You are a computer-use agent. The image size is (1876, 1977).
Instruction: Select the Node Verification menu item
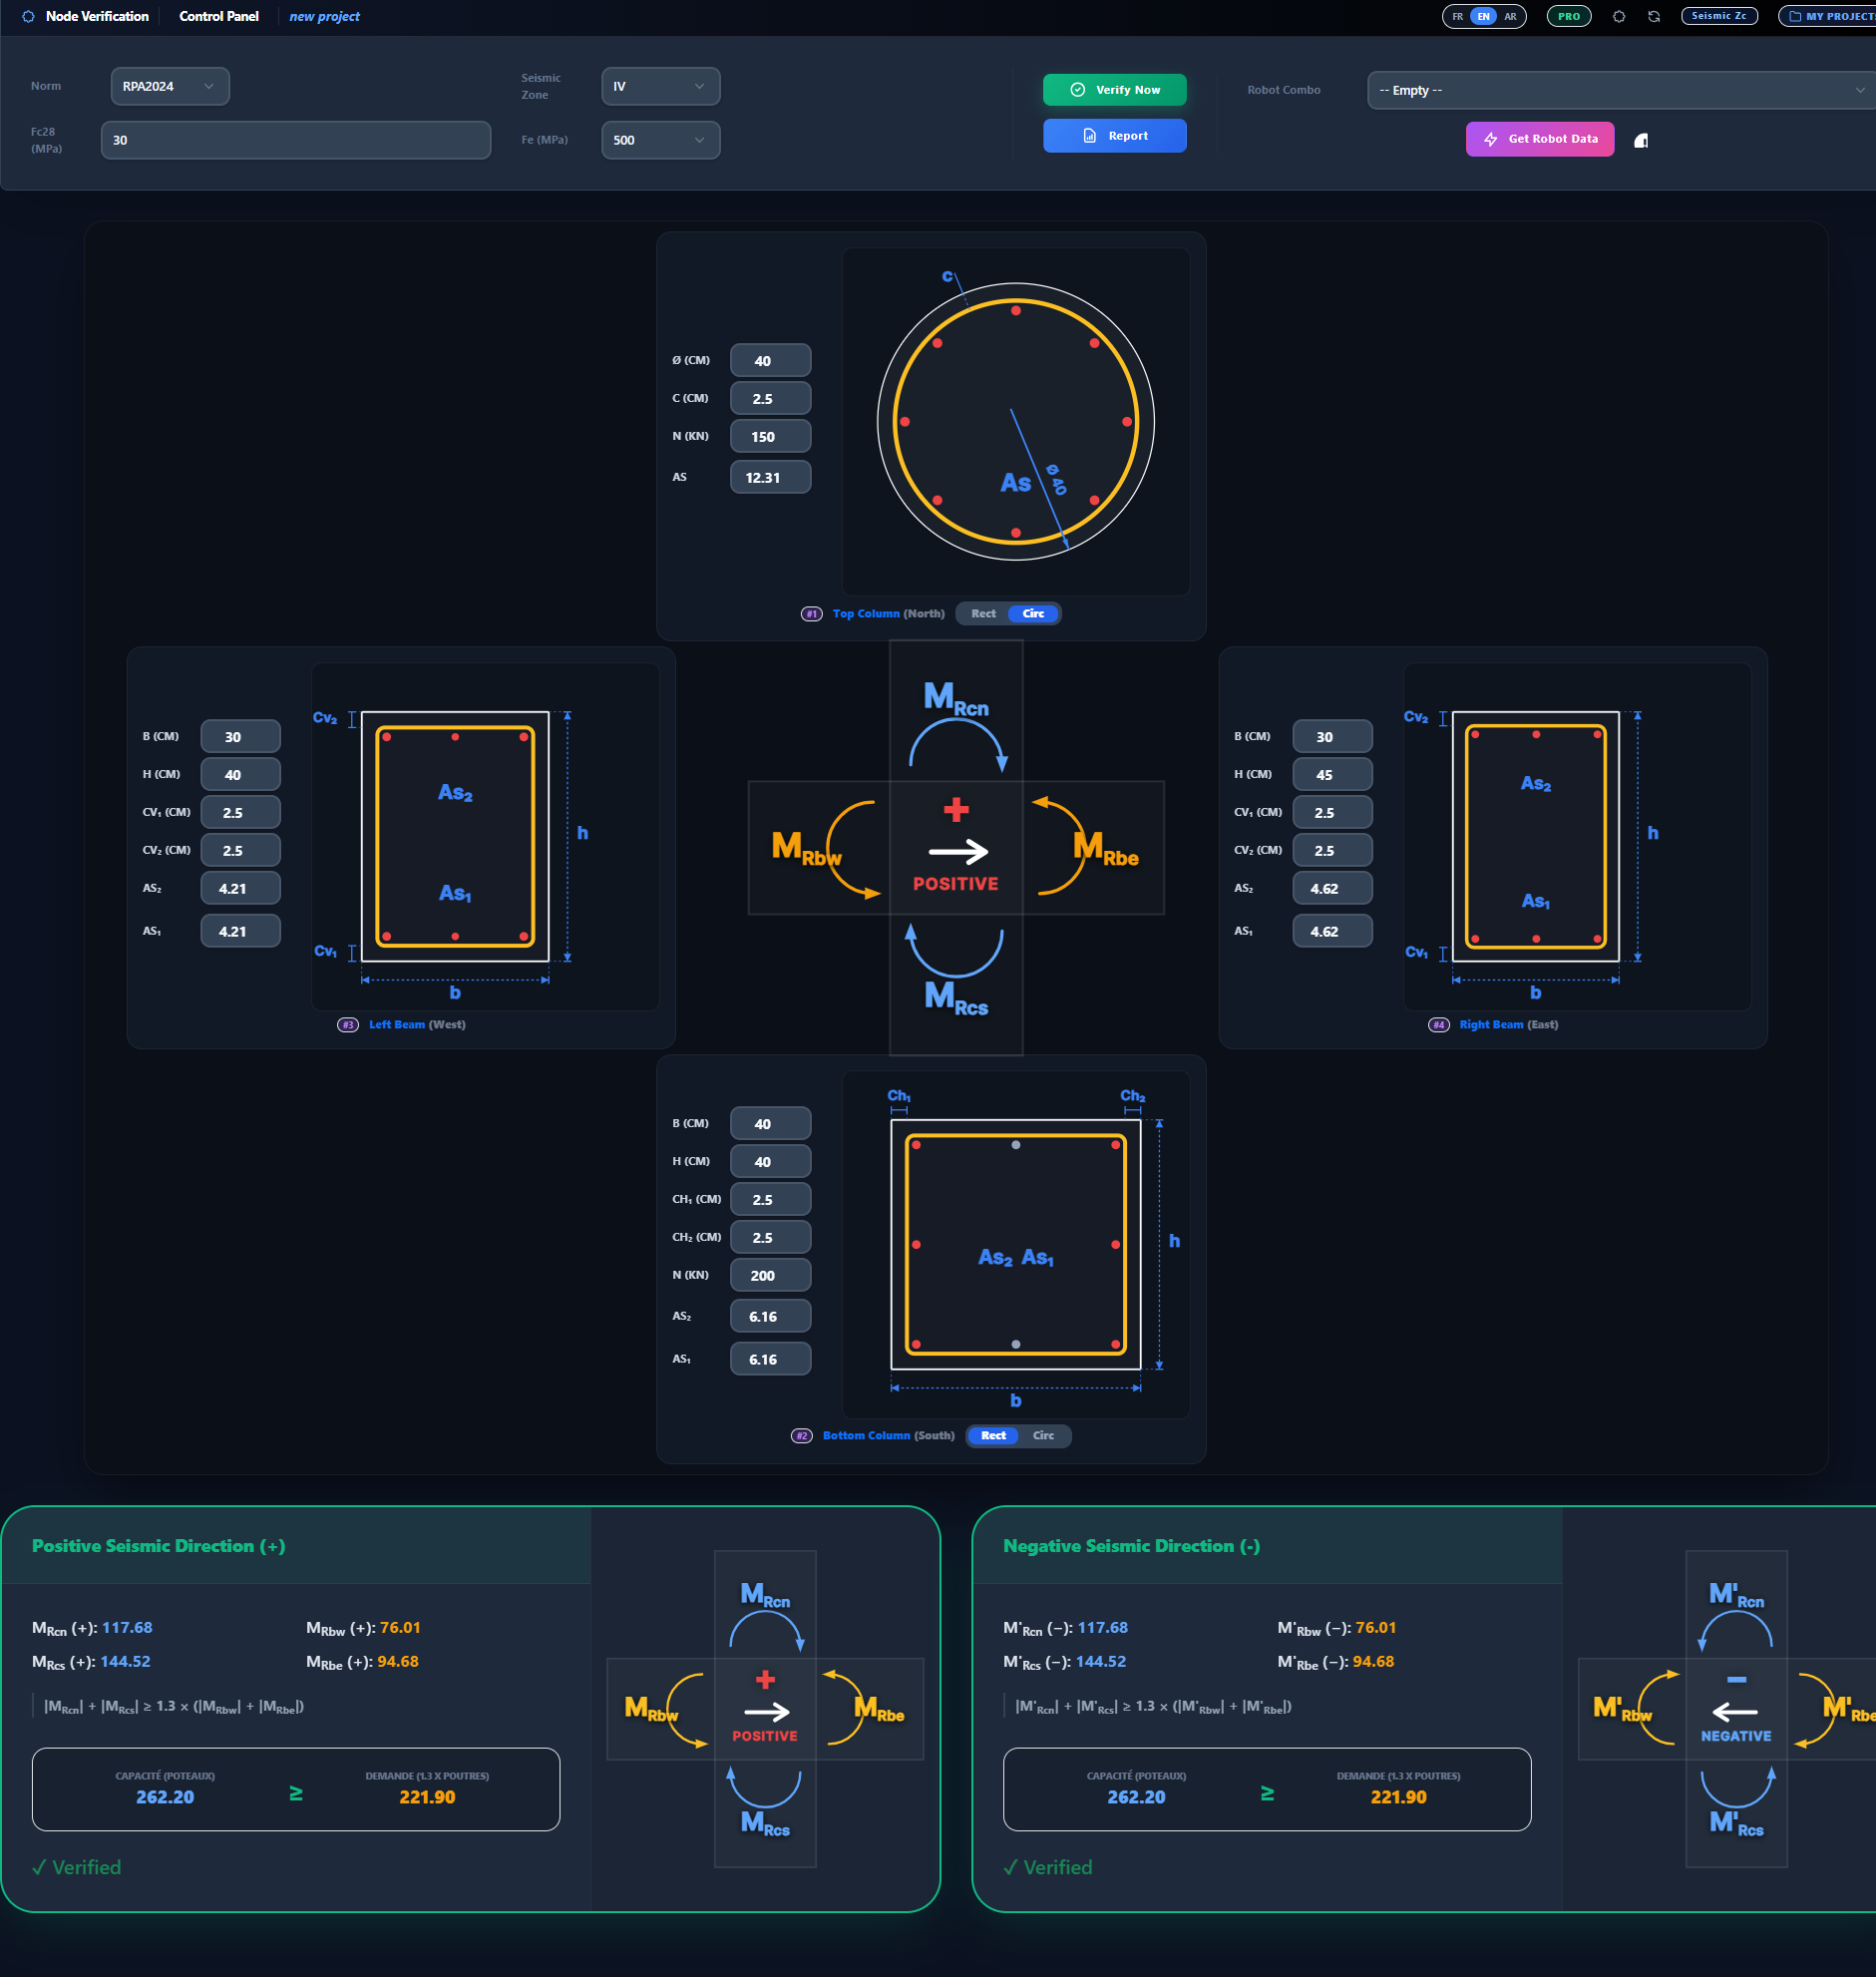click(97, 16)
